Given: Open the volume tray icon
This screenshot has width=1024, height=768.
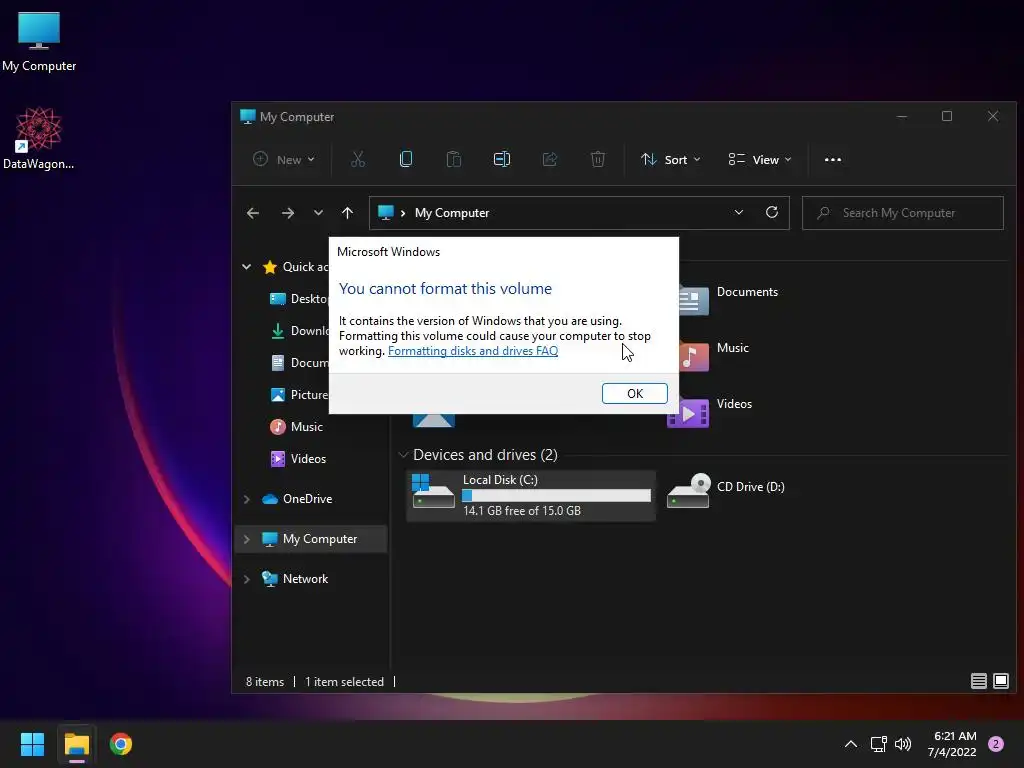Looking at the screenshot, I should point(903,744).
